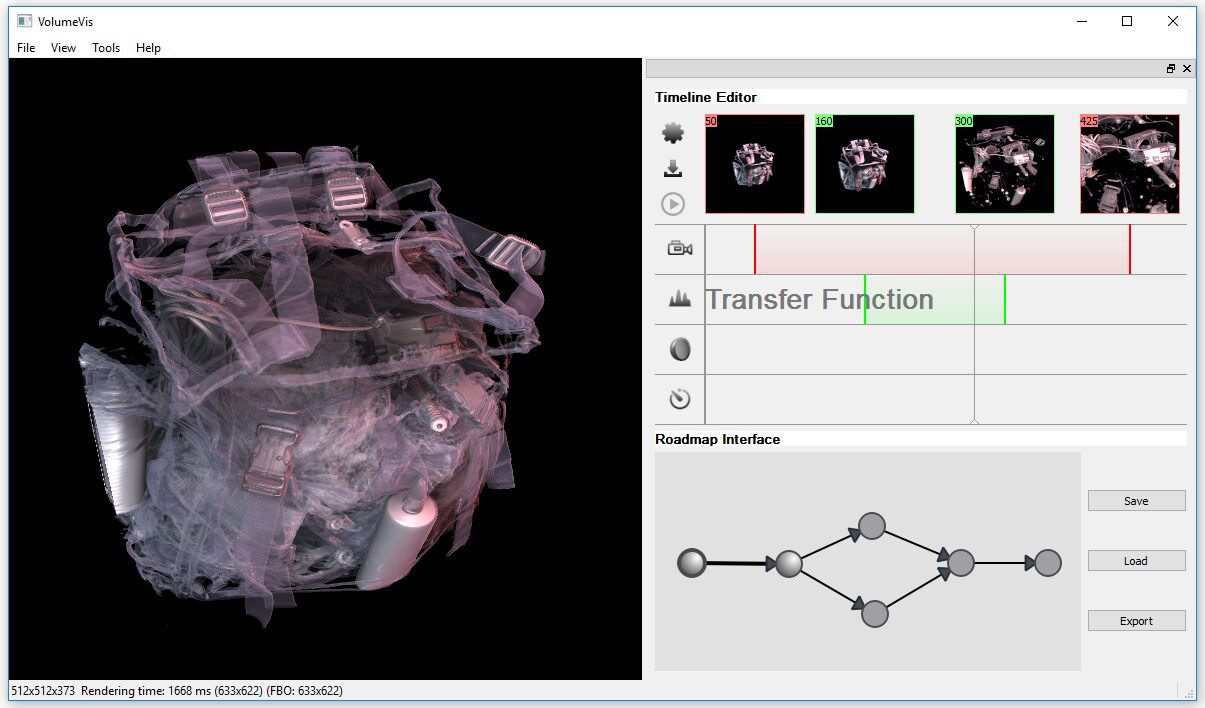Open keyframe thumbnail labeled 300
This screenshot has height=708, width=1205.
(x=1005, y=164)
